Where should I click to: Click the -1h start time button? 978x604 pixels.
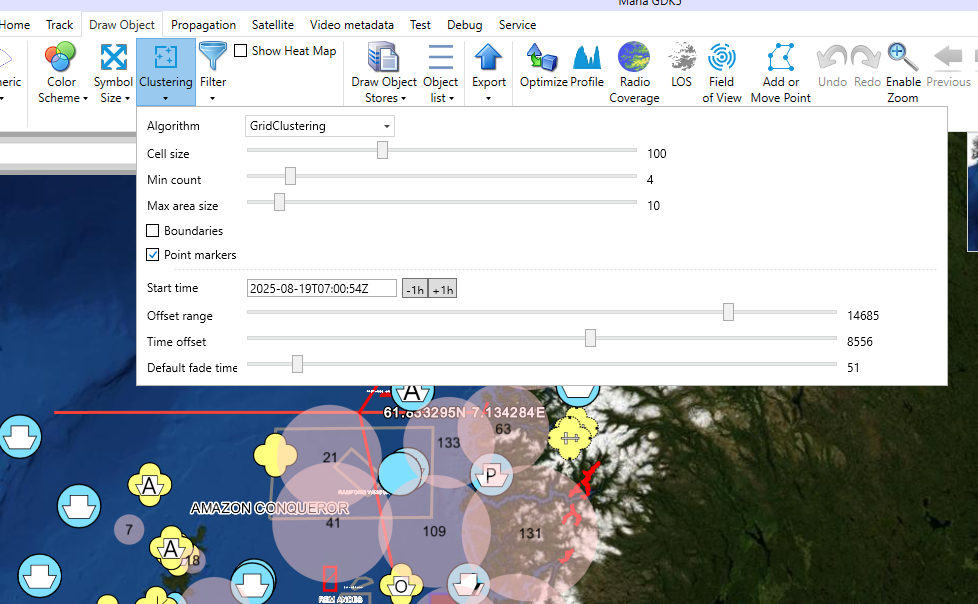tap(415, 288)
